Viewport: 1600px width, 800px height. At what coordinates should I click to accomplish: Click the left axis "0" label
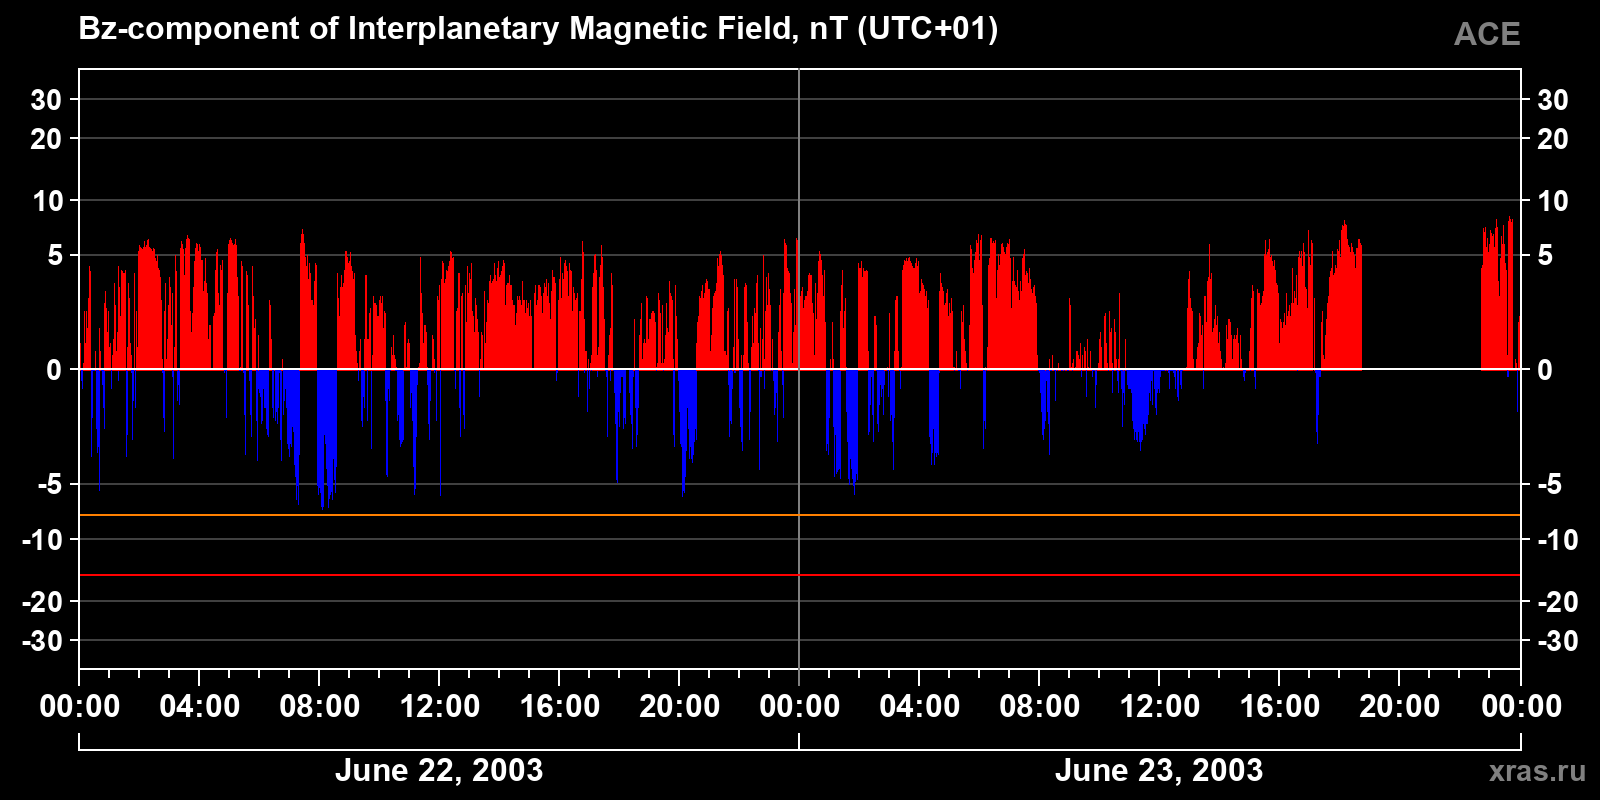[x=55, y=370]
